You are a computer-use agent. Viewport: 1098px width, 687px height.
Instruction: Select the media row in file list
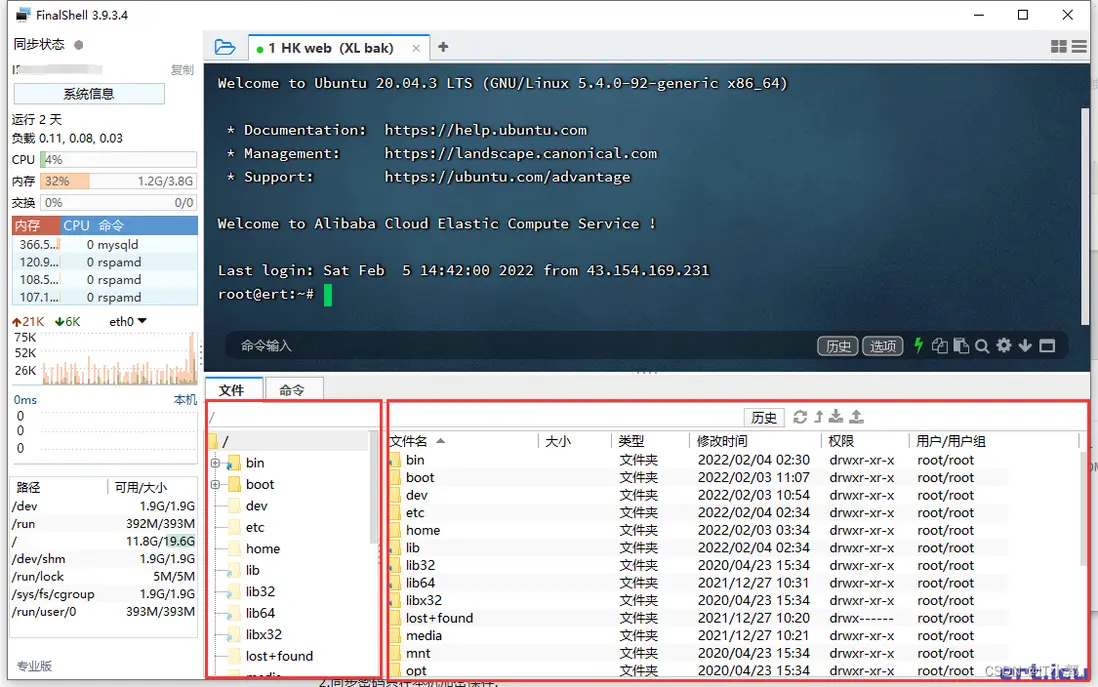pyautogui.click(x=700, y=636)
